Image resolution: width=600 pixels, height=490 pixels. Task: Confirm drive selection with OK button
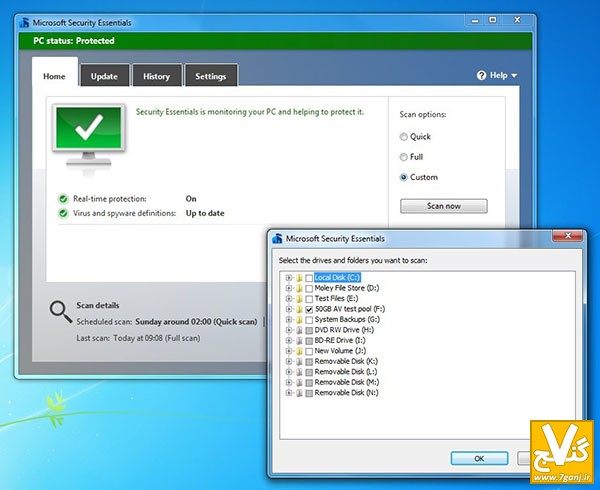click(x=478, y=458)
